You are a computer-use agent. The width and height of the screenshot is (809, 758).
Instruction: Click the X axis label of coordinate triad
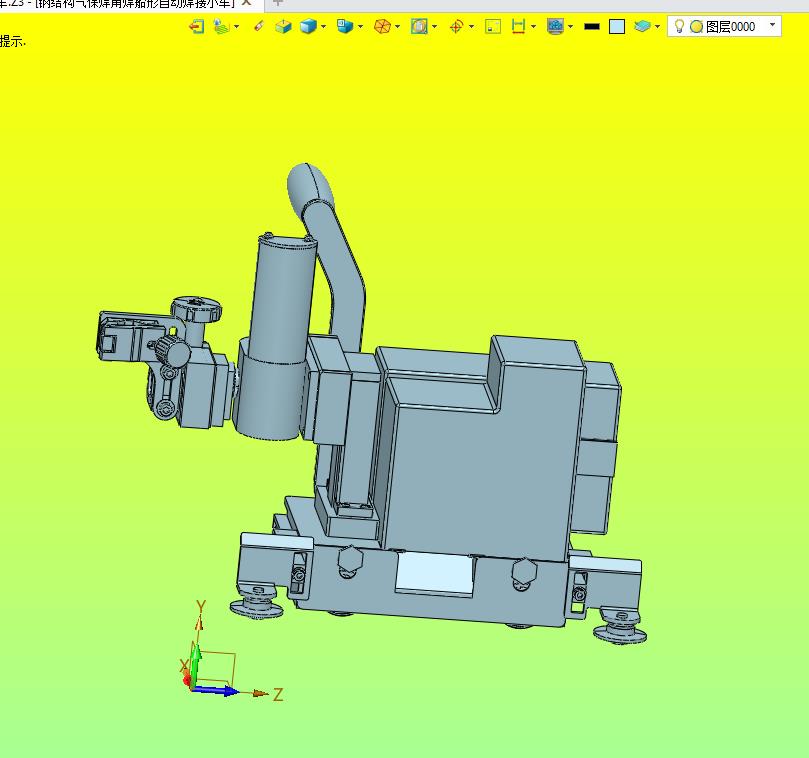click(183, 666)
